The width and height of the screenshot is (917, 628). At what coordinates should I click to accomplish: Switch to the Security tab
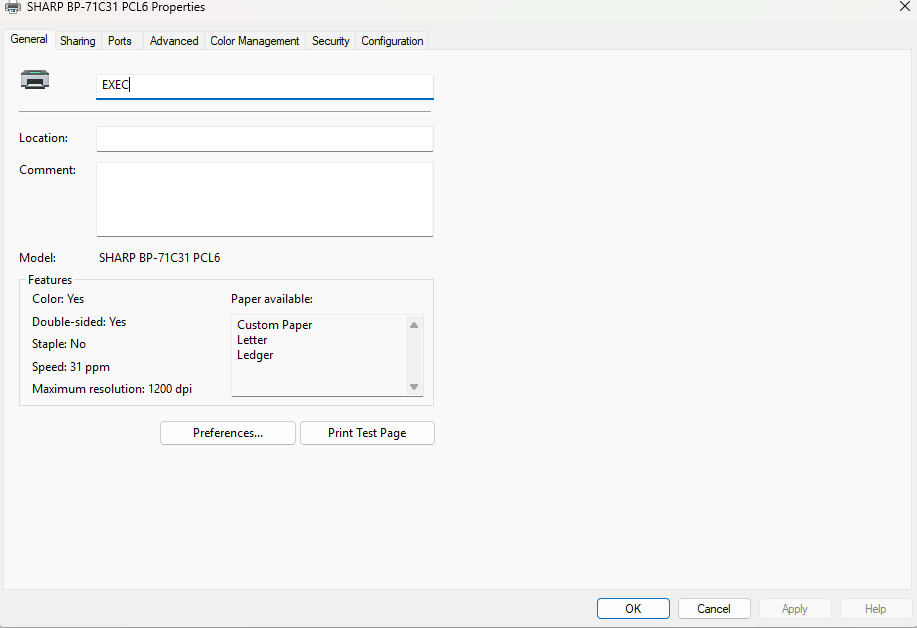(x=330, y=41)
